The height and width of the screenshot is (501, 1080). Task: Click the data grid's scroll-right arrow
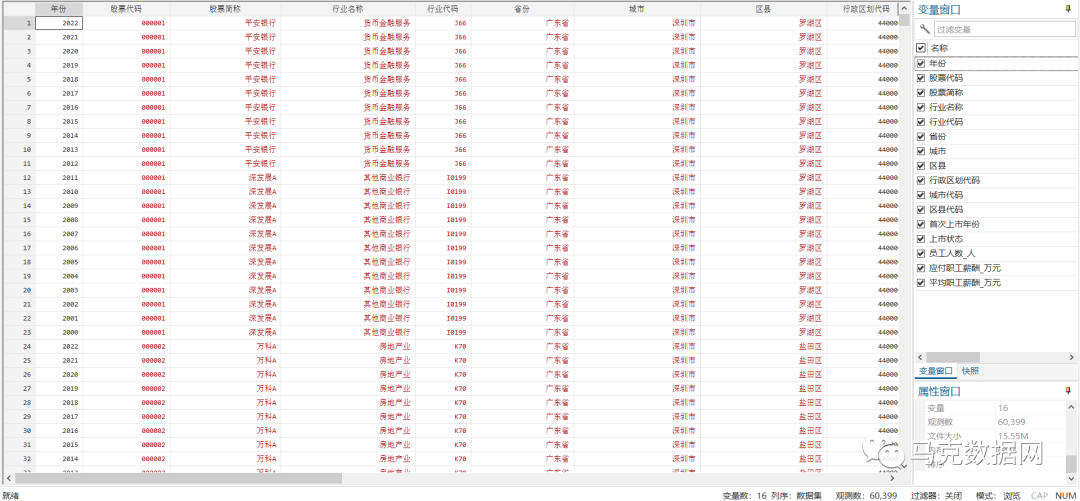tap(893, 478)
